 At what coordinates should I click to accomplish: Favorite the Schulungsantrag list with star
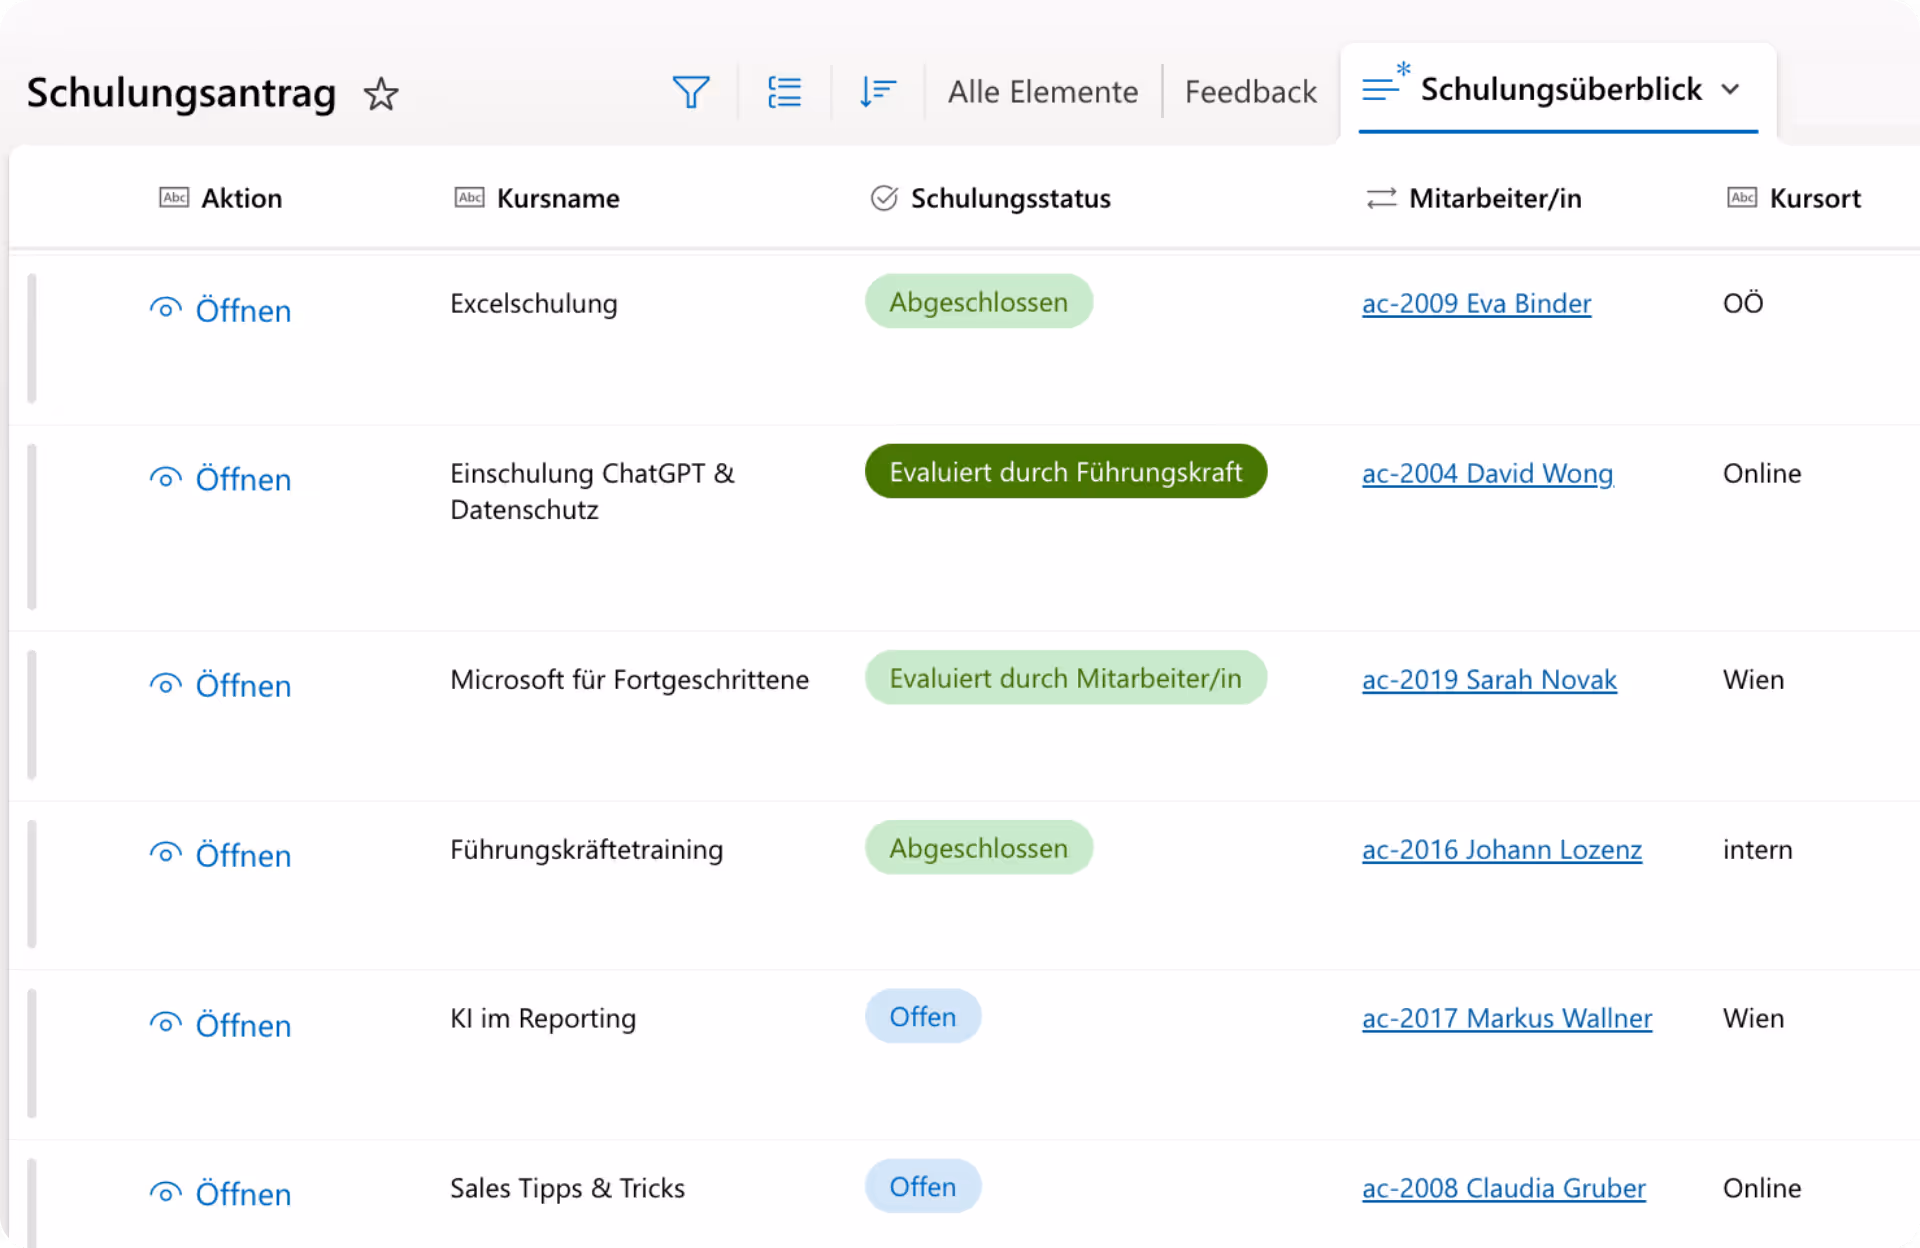pyautogui.click(x=381, y=94)
